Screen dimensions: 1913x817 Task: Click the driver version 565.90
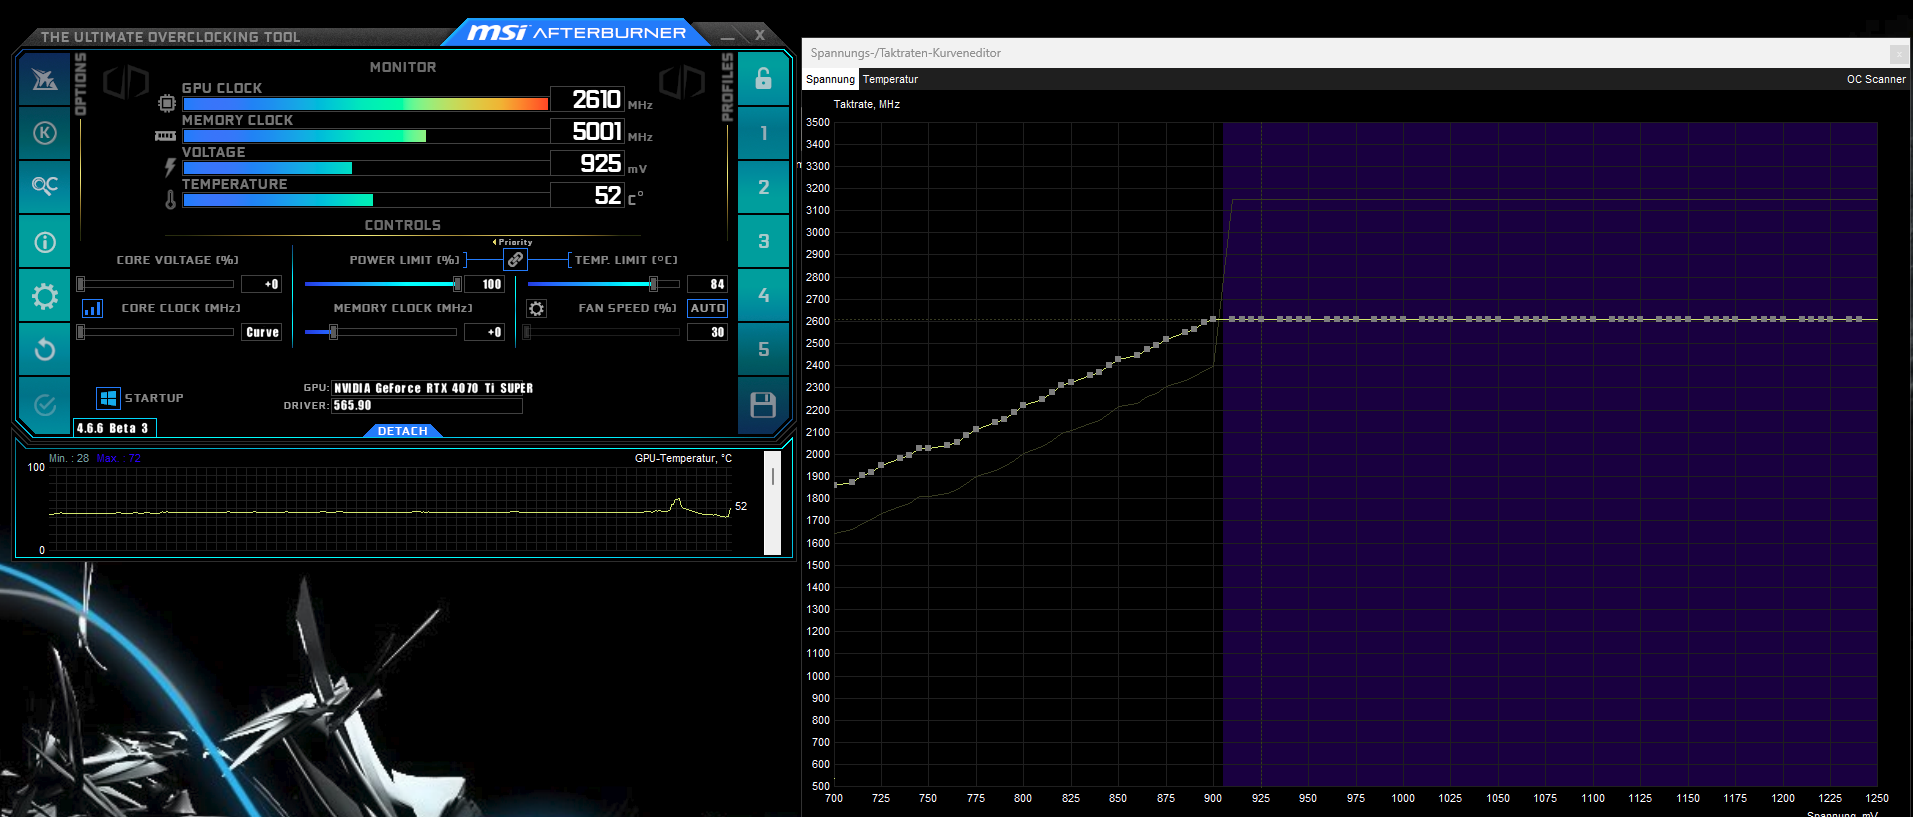(427, 406)
